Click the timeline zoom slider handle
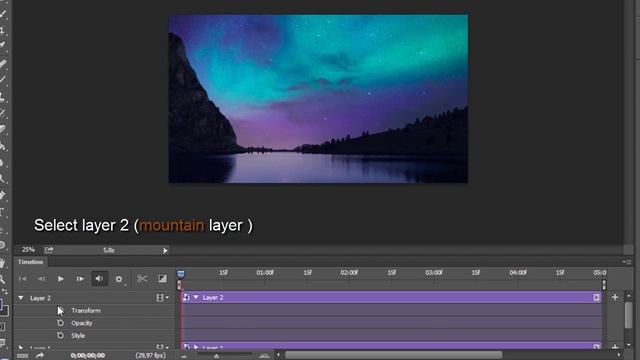This screenshot has width=640, height=360. (x=216, y=356)
